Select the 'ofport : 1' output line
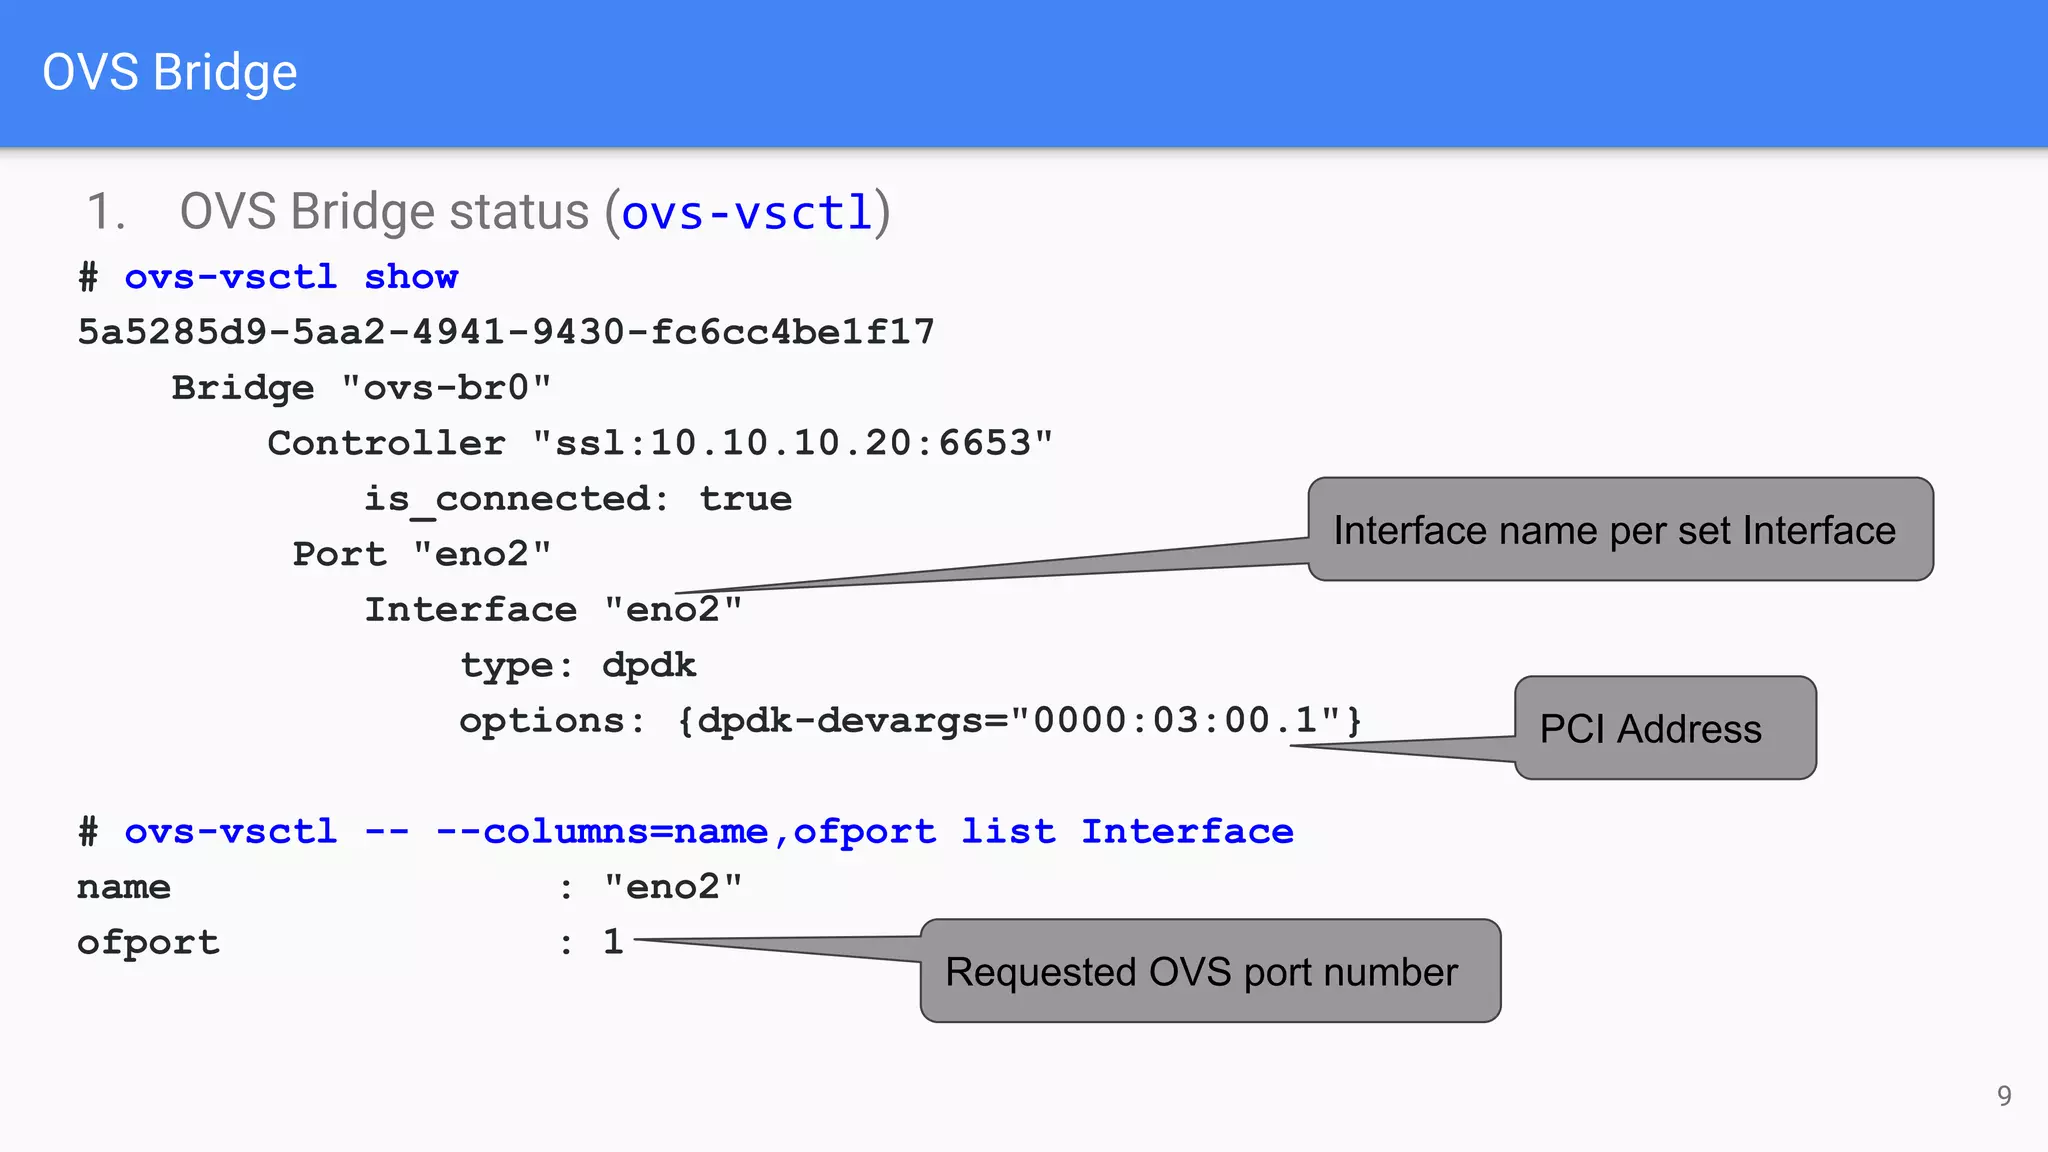The image size is (2048, 1152). click(350, 943)
